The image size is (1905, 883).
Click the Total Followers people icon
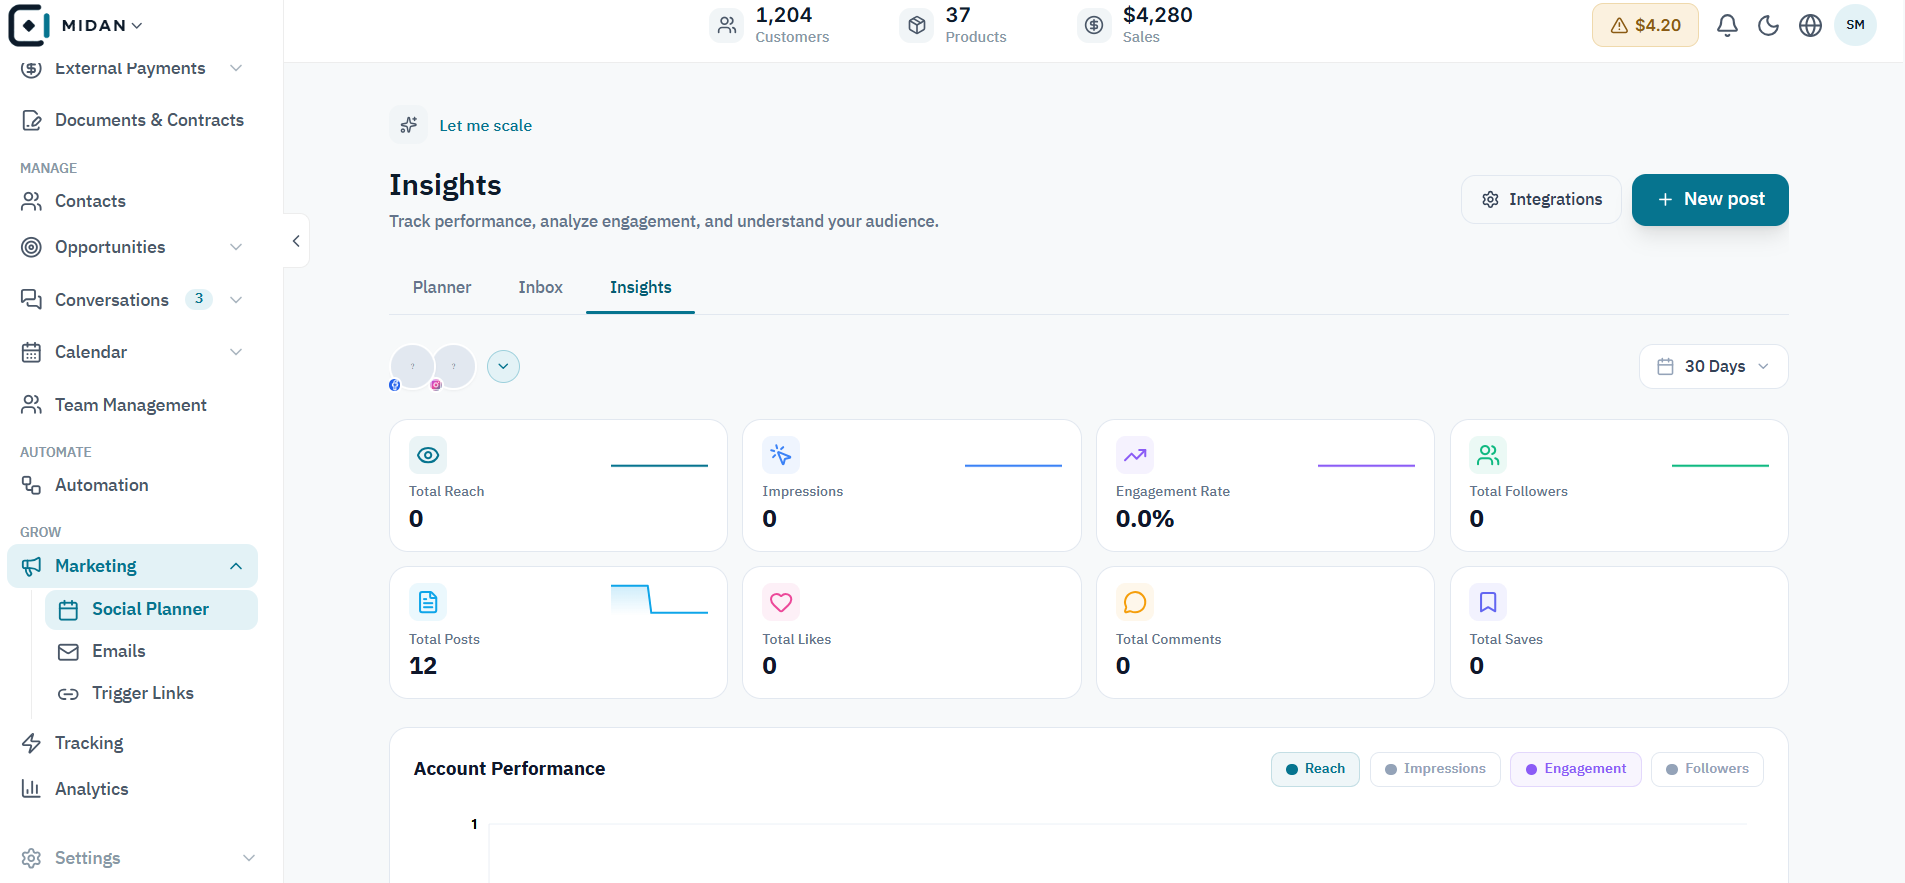1488,455
